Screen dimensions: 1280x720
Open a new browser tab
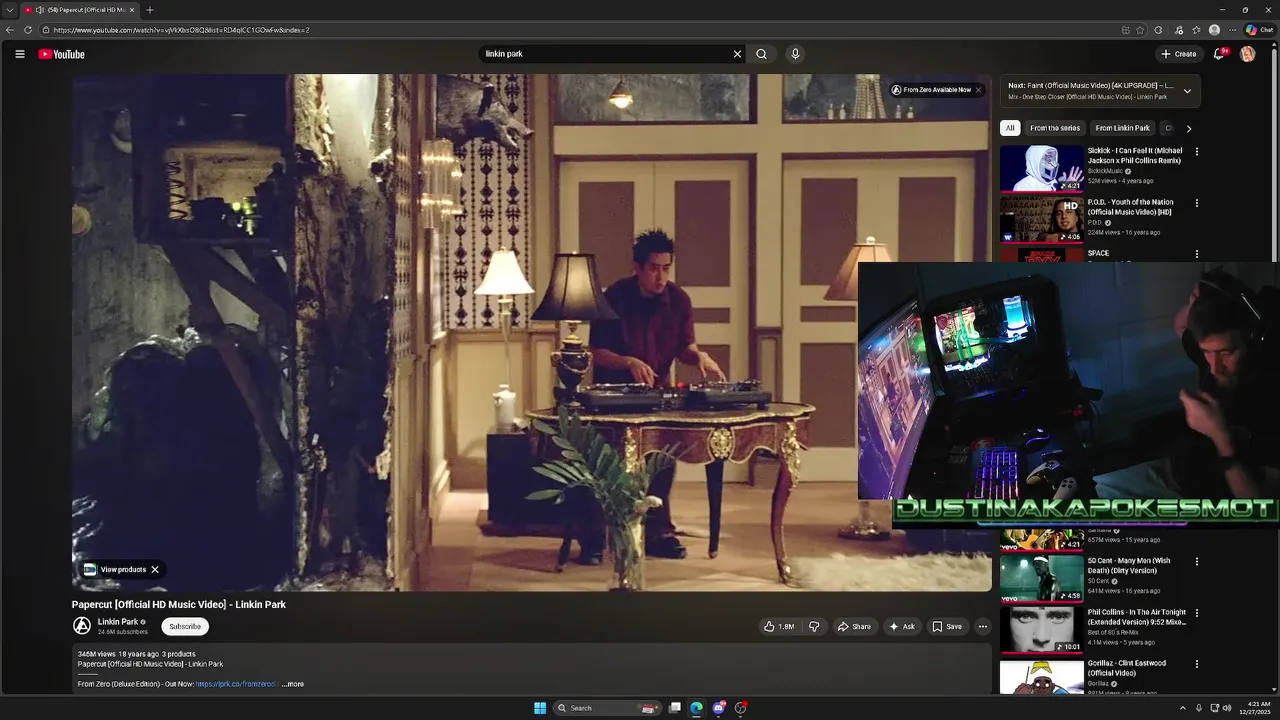(x=150, y=10)
